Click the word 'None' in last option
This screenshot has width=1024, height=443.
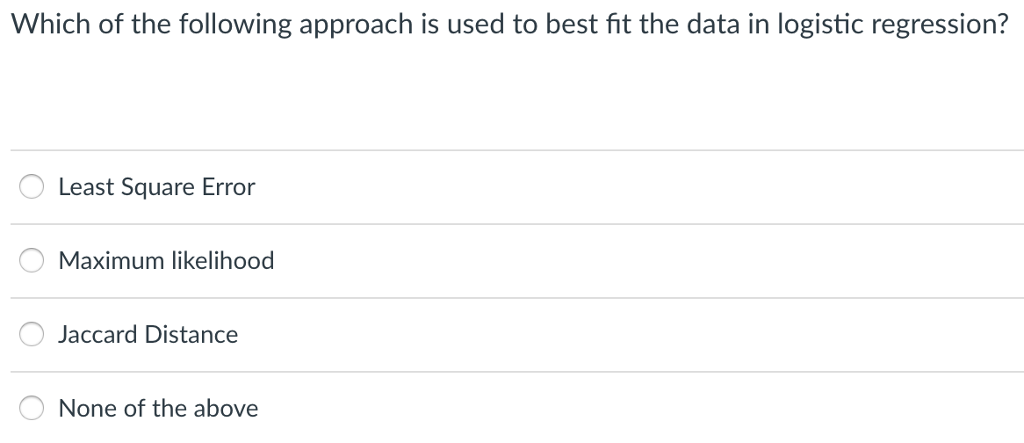tap(84, 409)
